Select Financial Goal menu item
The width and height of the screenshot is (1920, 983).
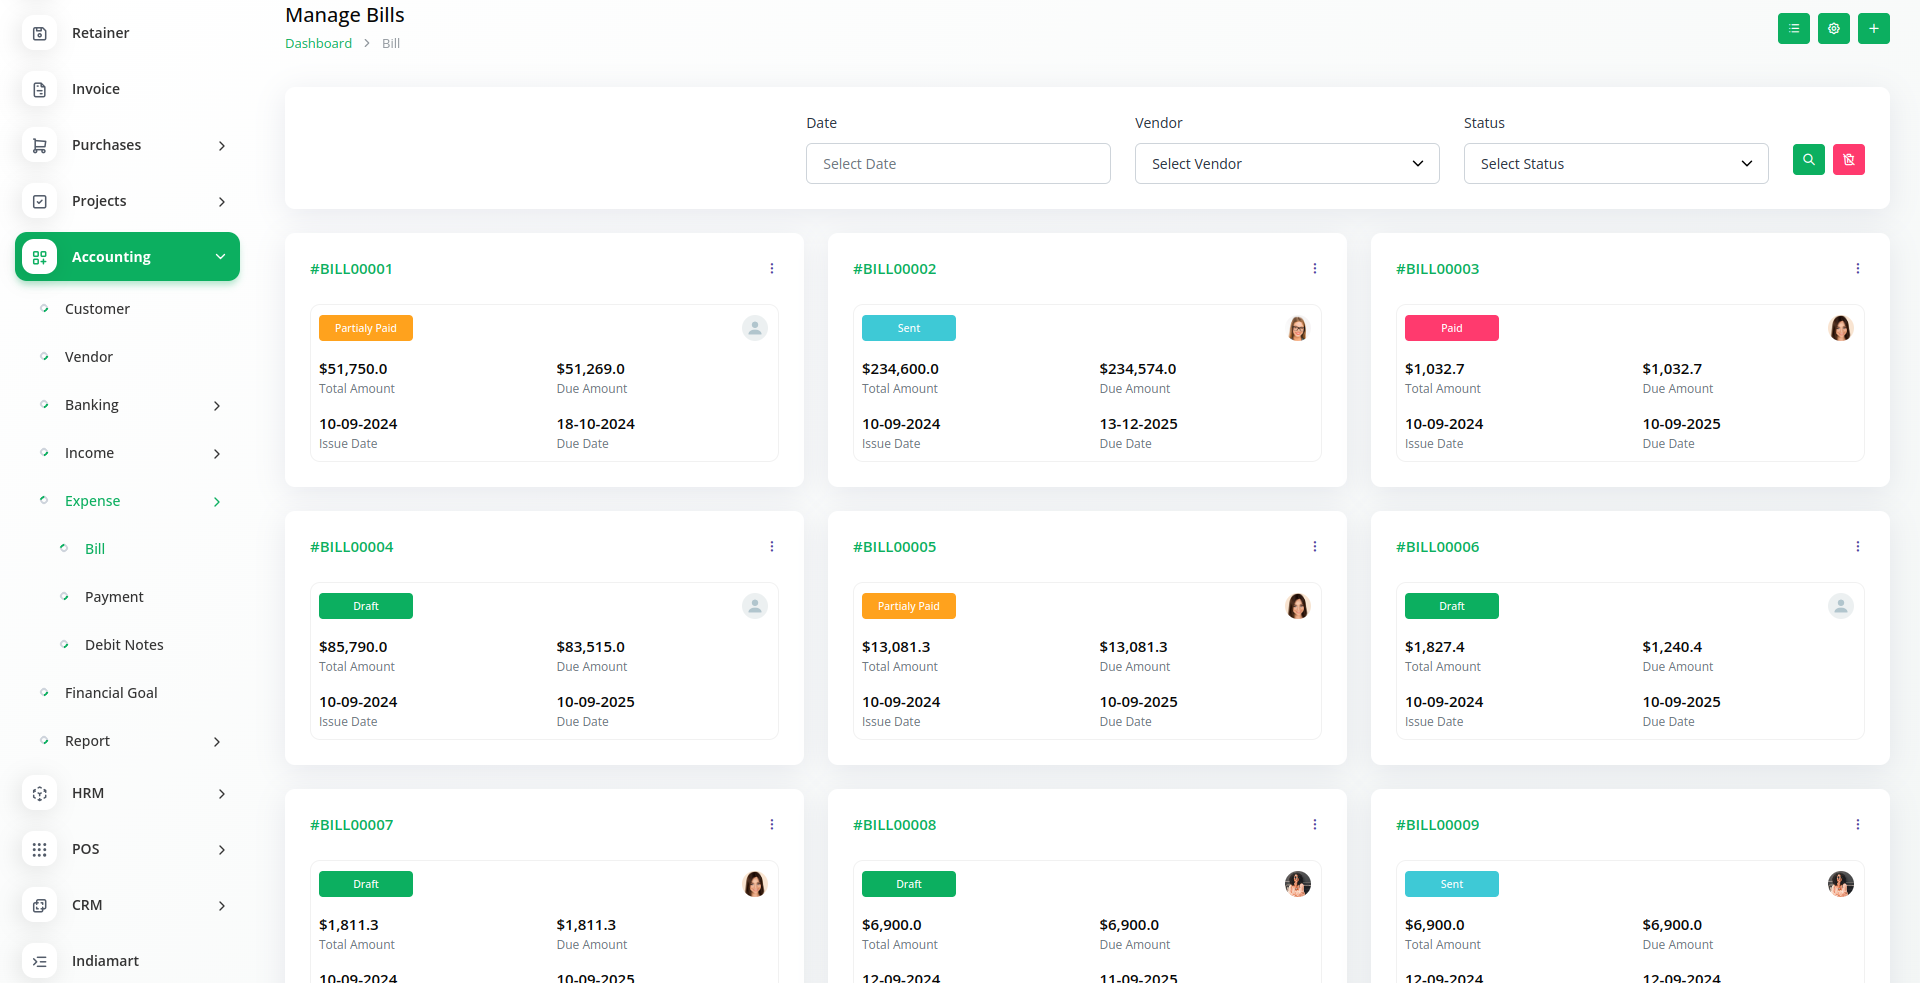coord(111,693)
